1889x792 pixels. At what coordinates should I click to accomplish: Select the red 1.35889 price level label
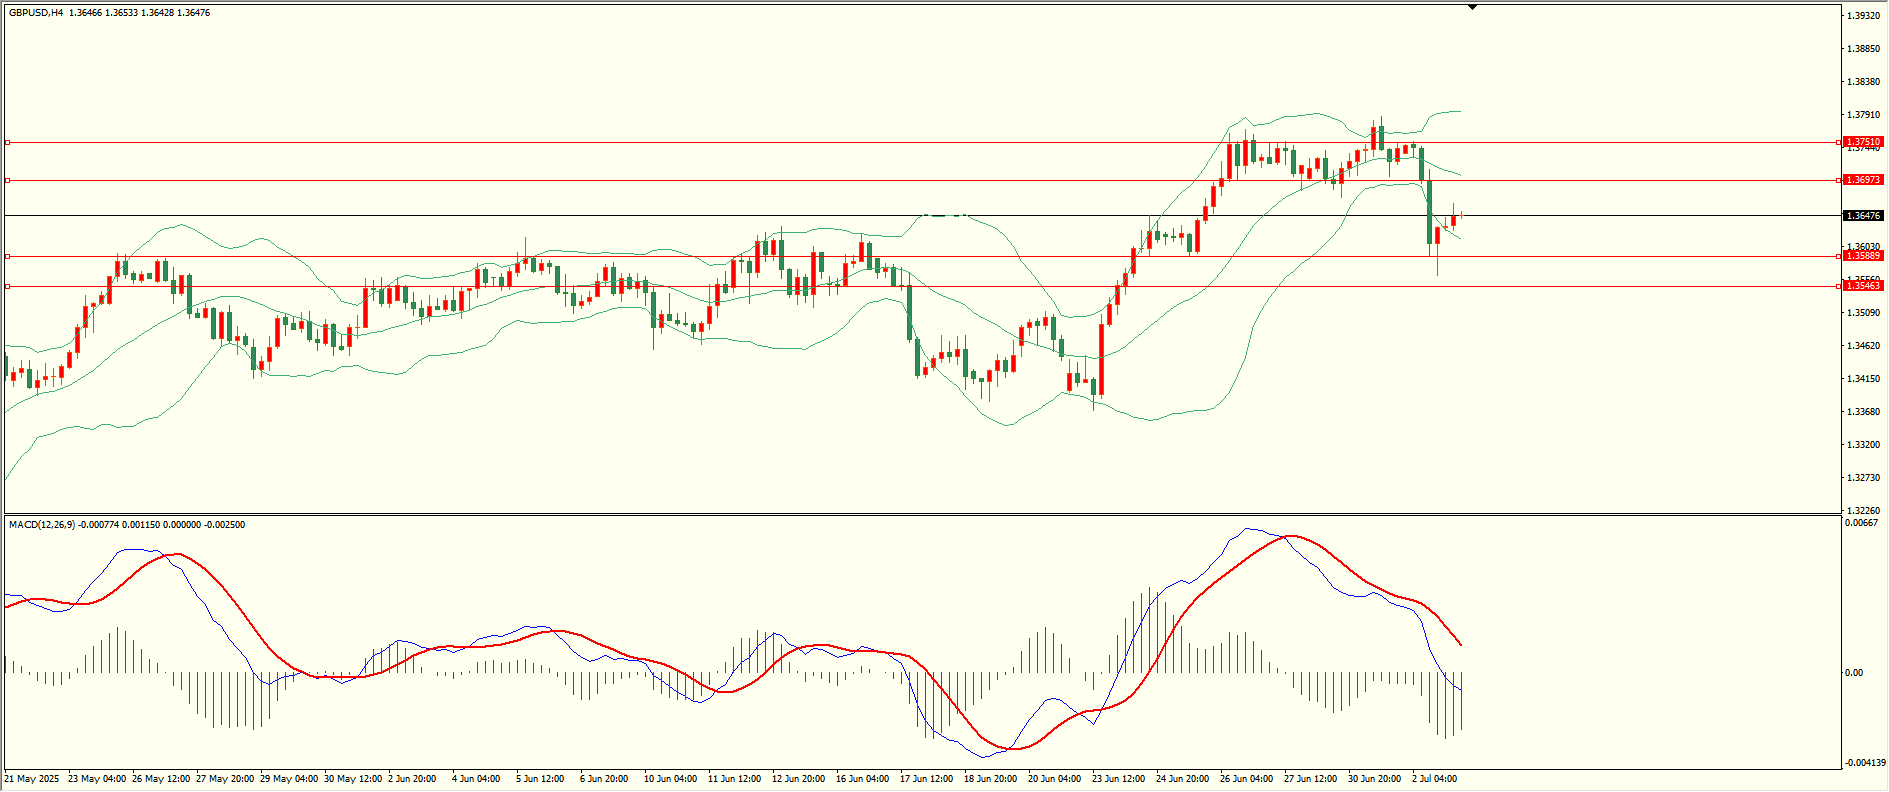(x=1863, y=257)
